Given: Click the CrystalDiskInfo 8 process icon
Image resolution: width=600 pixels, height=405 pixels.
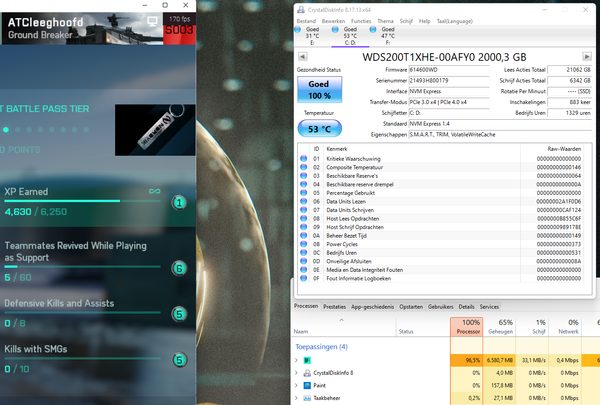Looking at the screenshot, I should tap(307, 372).
